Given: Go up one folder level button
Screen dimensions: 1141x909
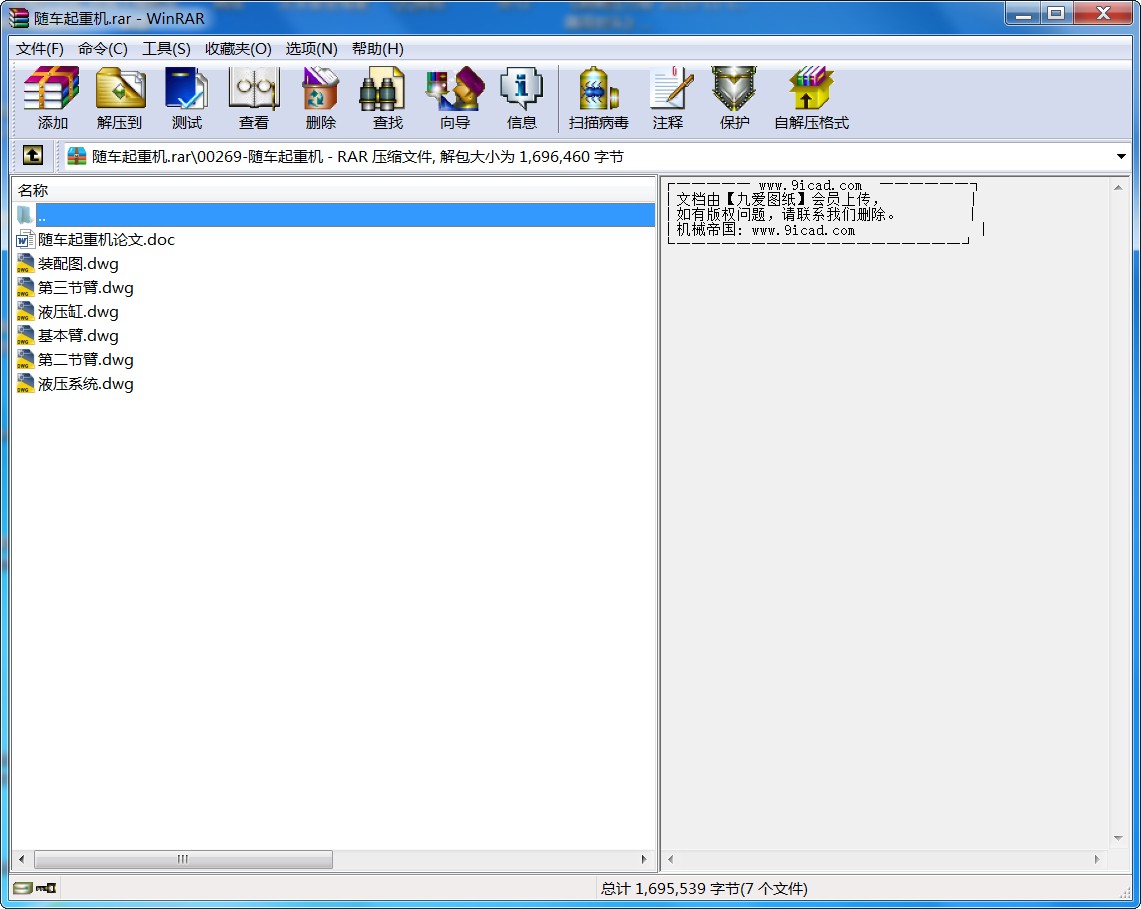Looking at the screenshot, I should 33,156.
